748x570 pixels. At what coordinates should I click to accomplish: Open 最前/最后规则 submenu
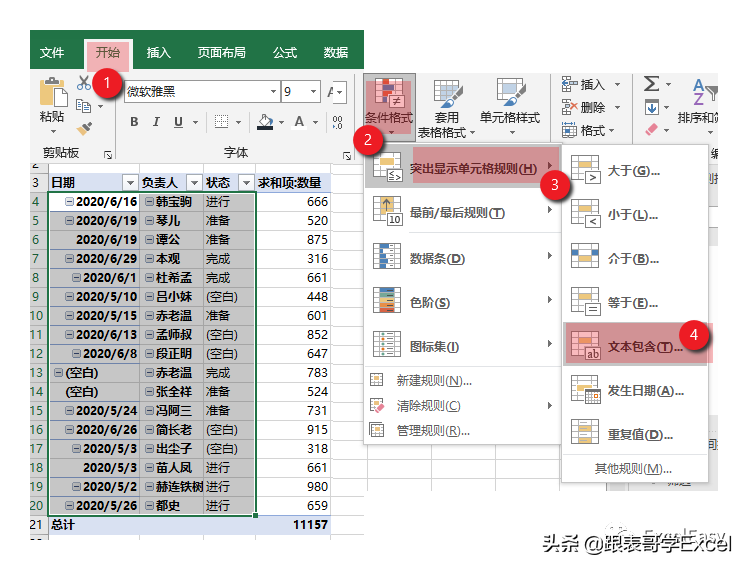463,212
